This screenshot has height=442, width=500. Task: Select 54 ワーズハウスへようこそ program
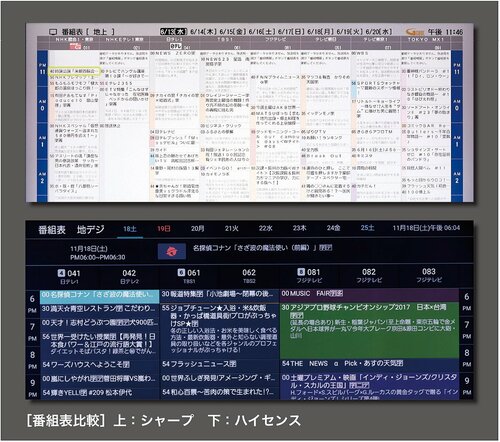(x=99, y=365)
